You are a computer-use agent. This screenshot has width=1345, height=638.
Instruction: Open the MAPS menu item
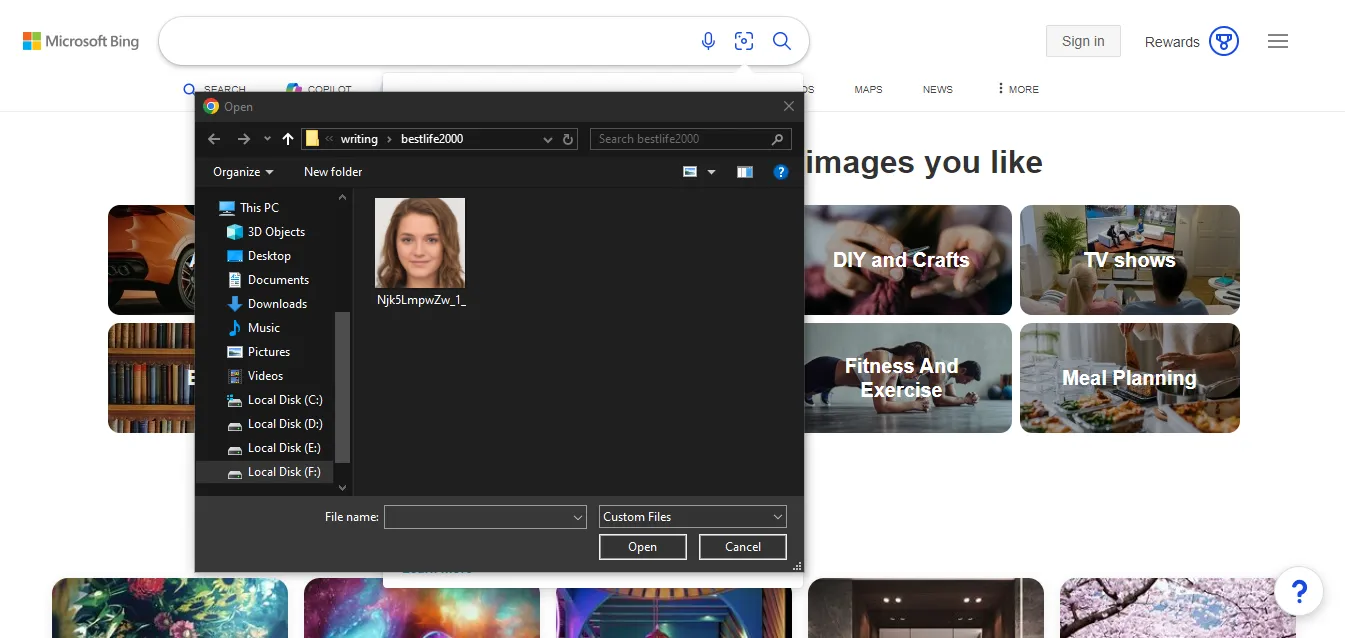pyautogui.click(x=867, y=89)
